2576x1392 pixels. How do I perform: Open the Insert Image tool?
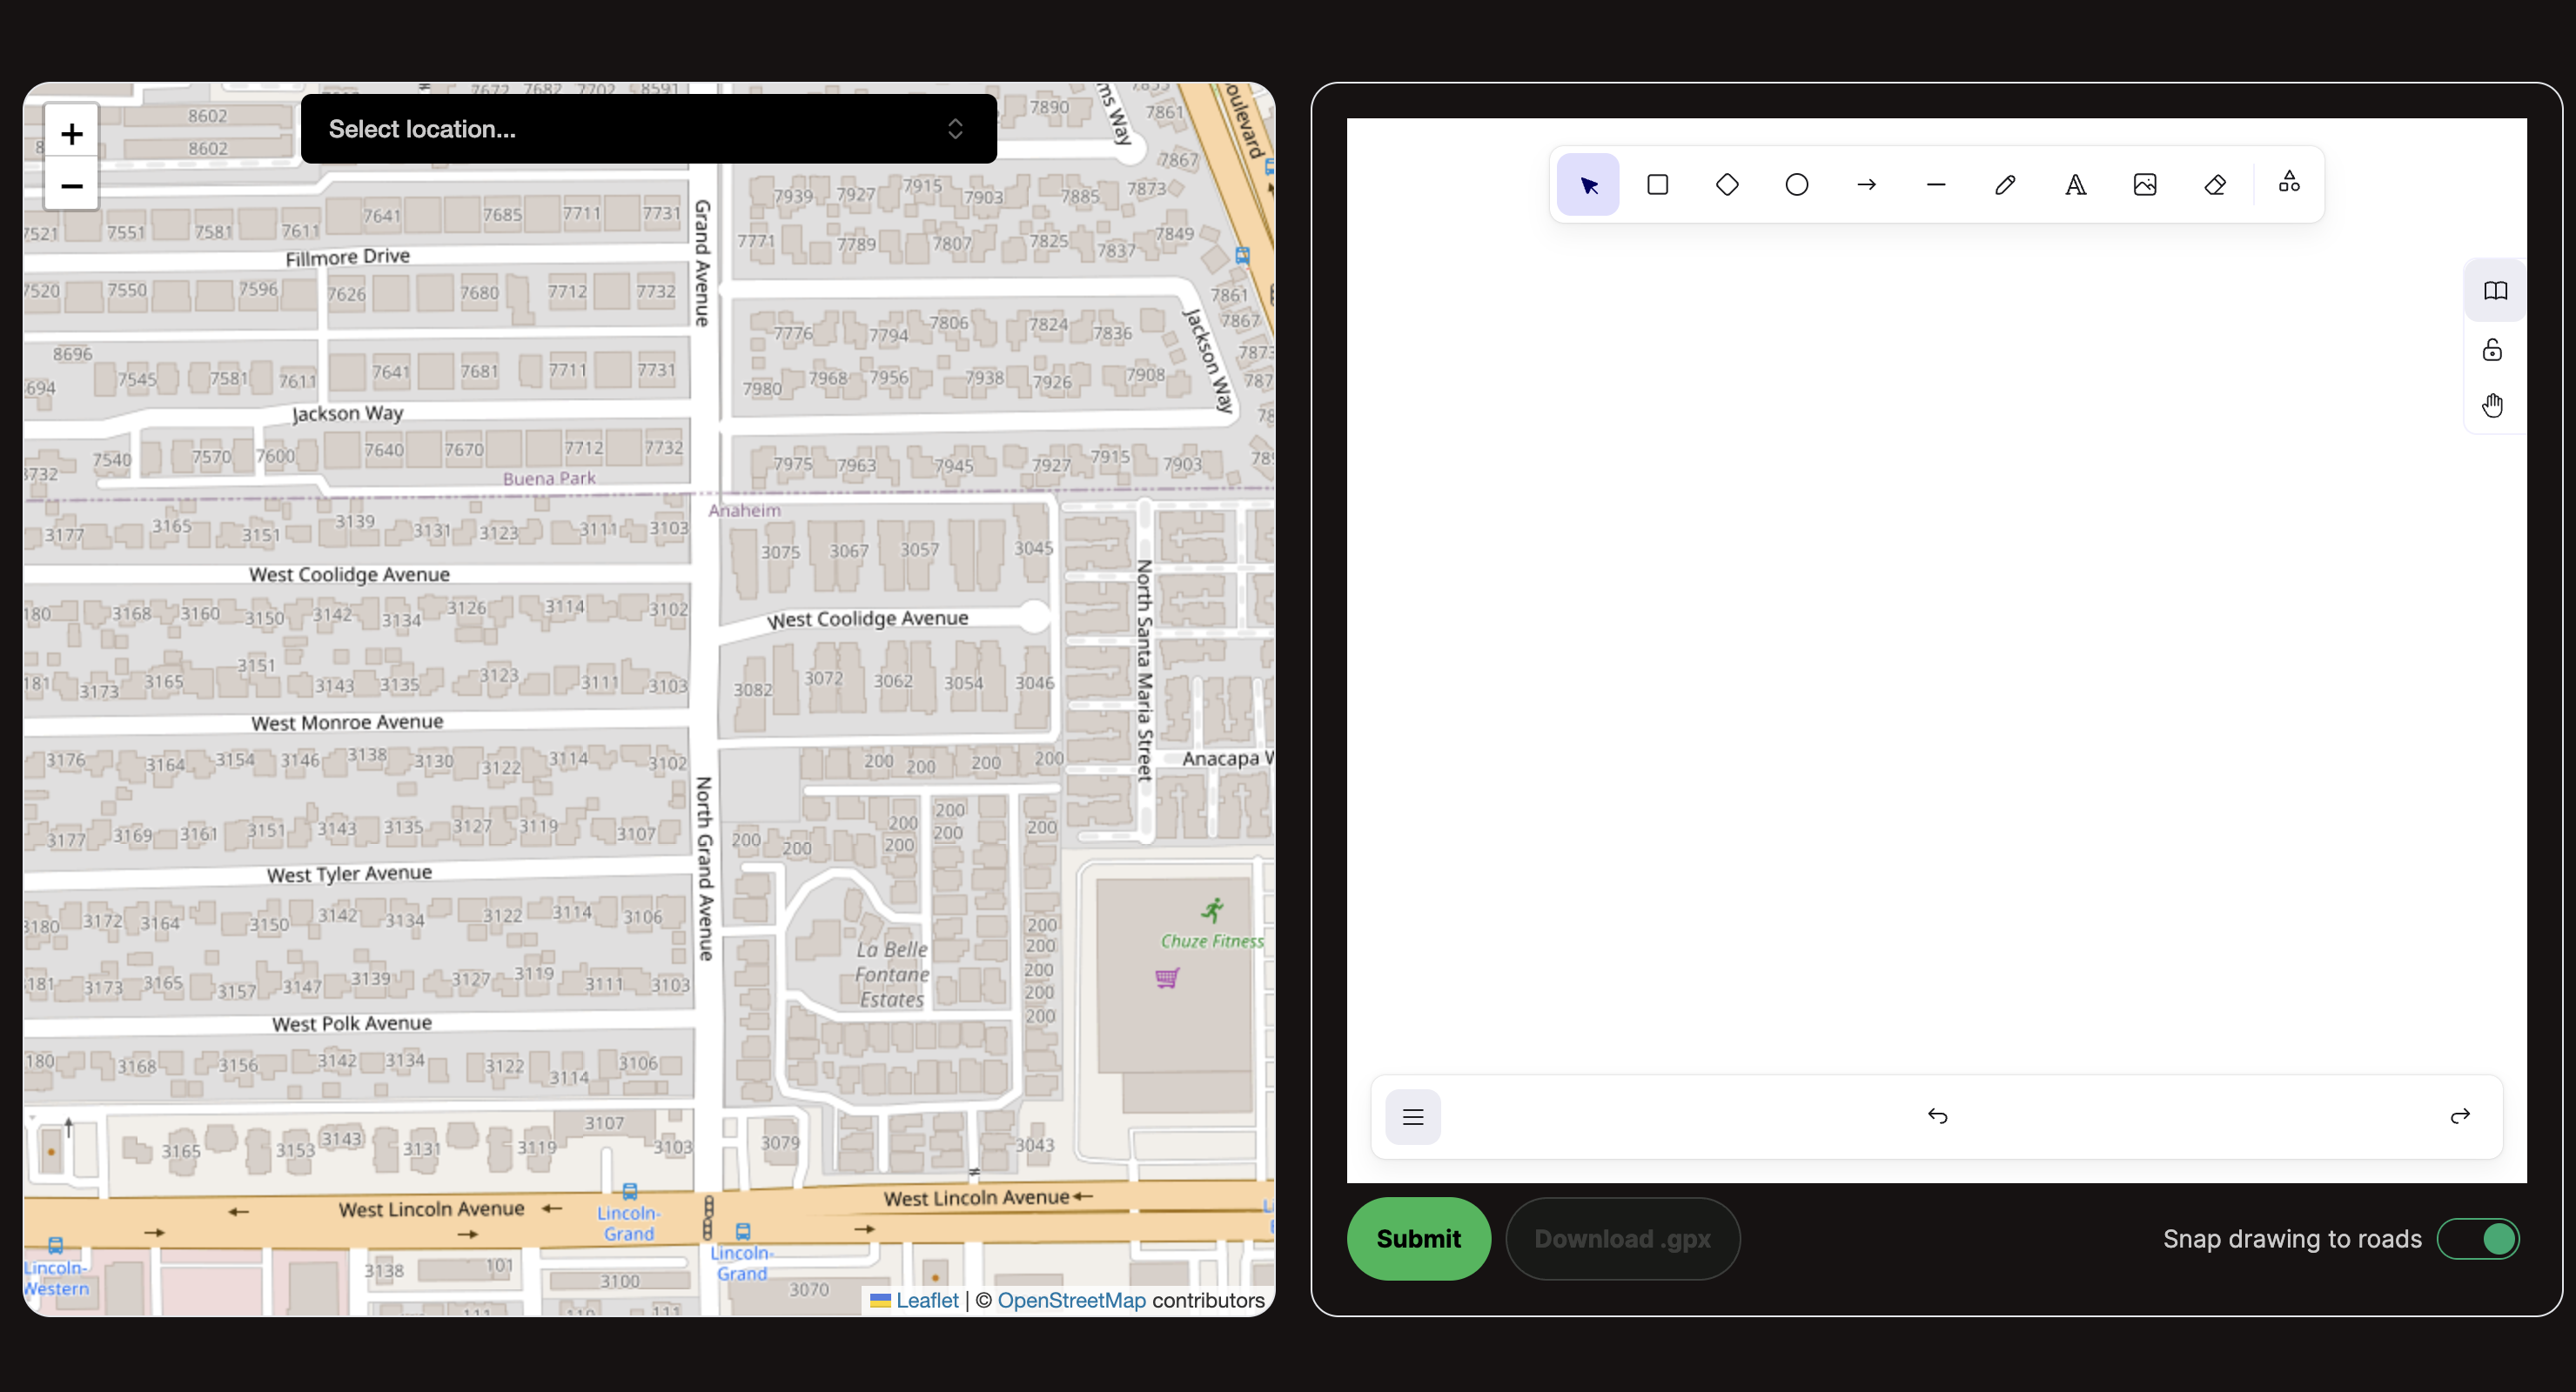pyautogui.click(x=2144, y=185)
